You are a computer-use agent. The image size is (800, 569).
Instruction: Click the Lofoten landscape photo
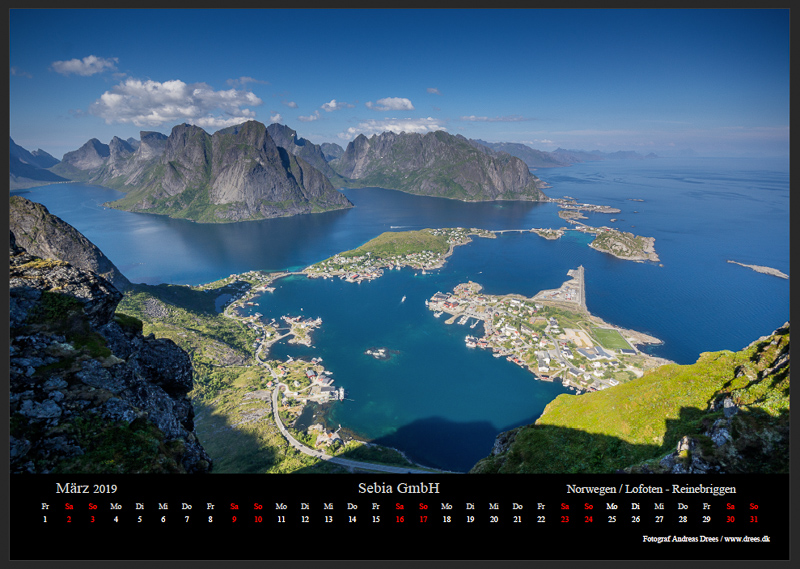click(399, 241)
